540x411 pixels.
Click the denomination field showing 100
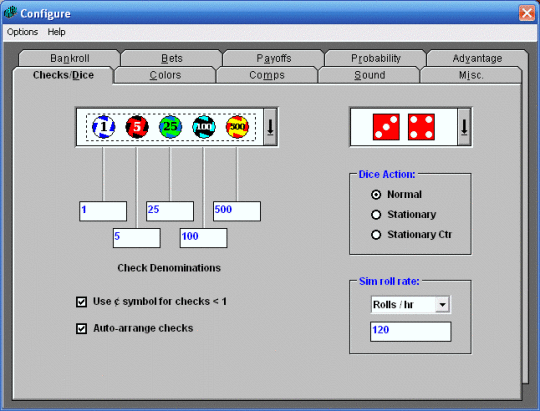click(x=204, y=238)
